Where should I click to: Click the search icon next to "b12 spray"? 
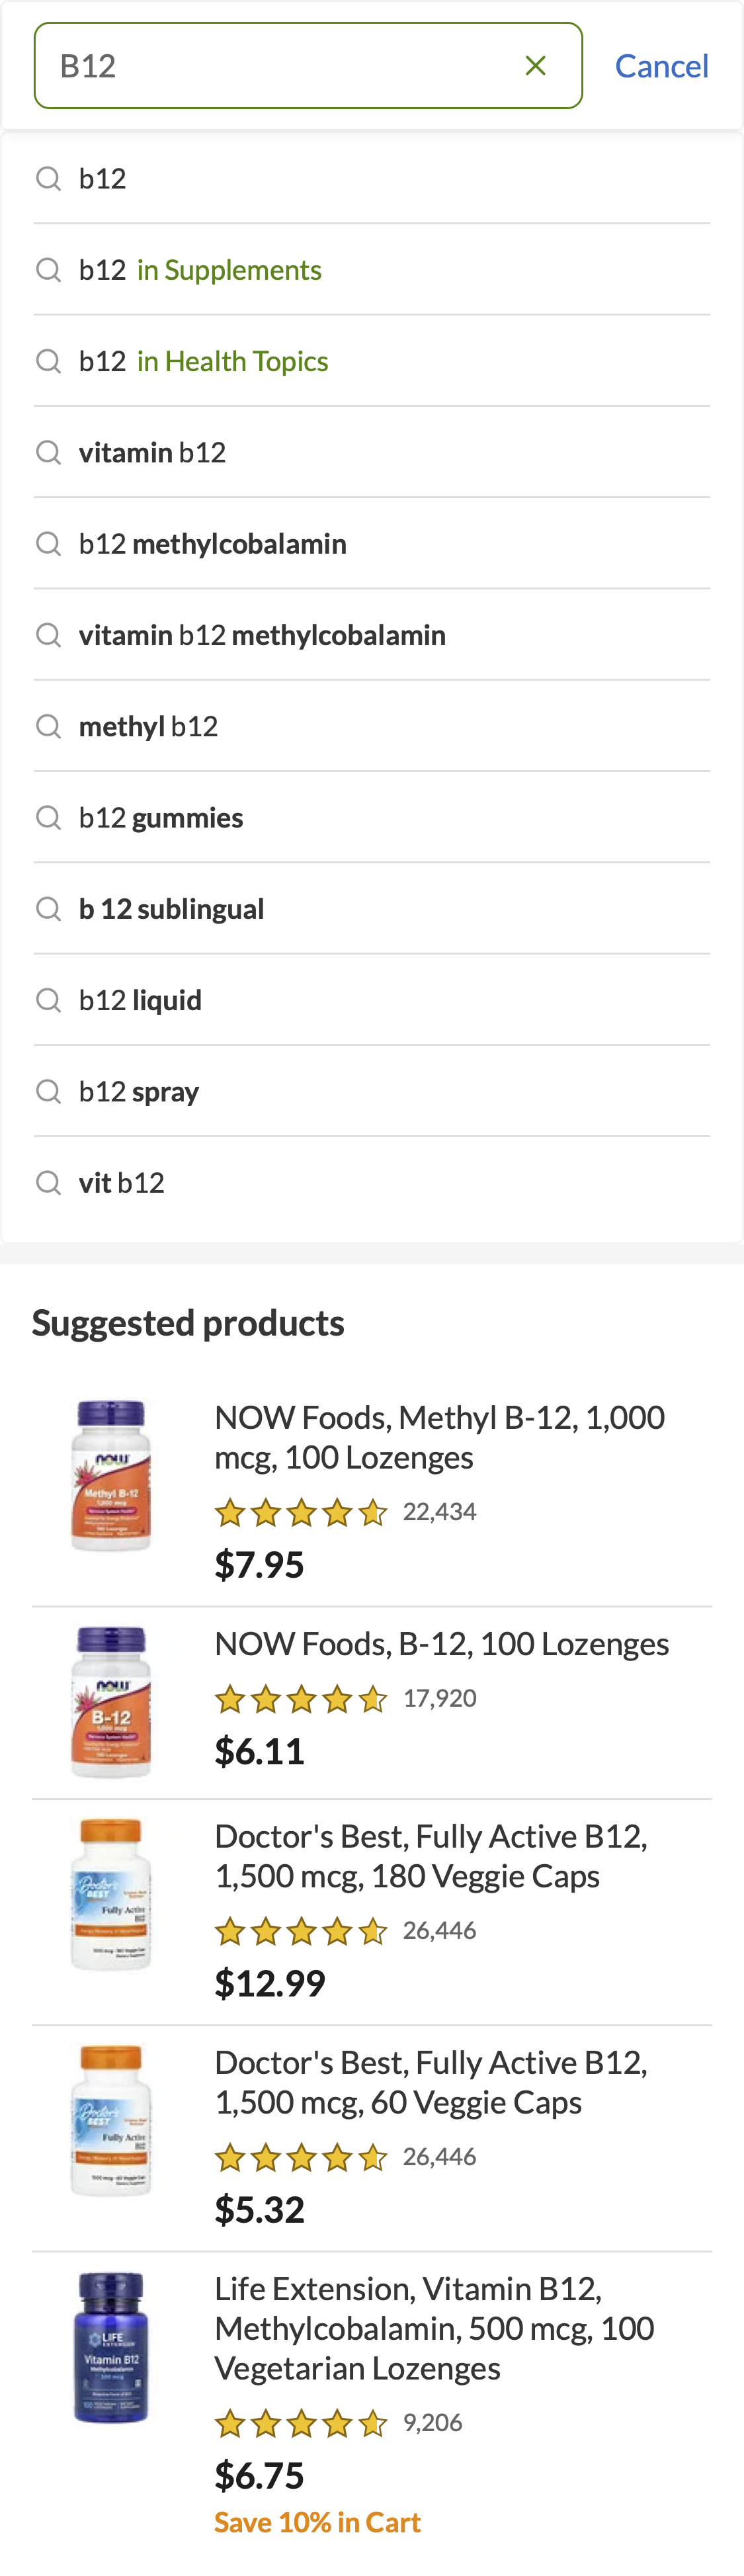pyautogui.click(x=48, y=1091)
